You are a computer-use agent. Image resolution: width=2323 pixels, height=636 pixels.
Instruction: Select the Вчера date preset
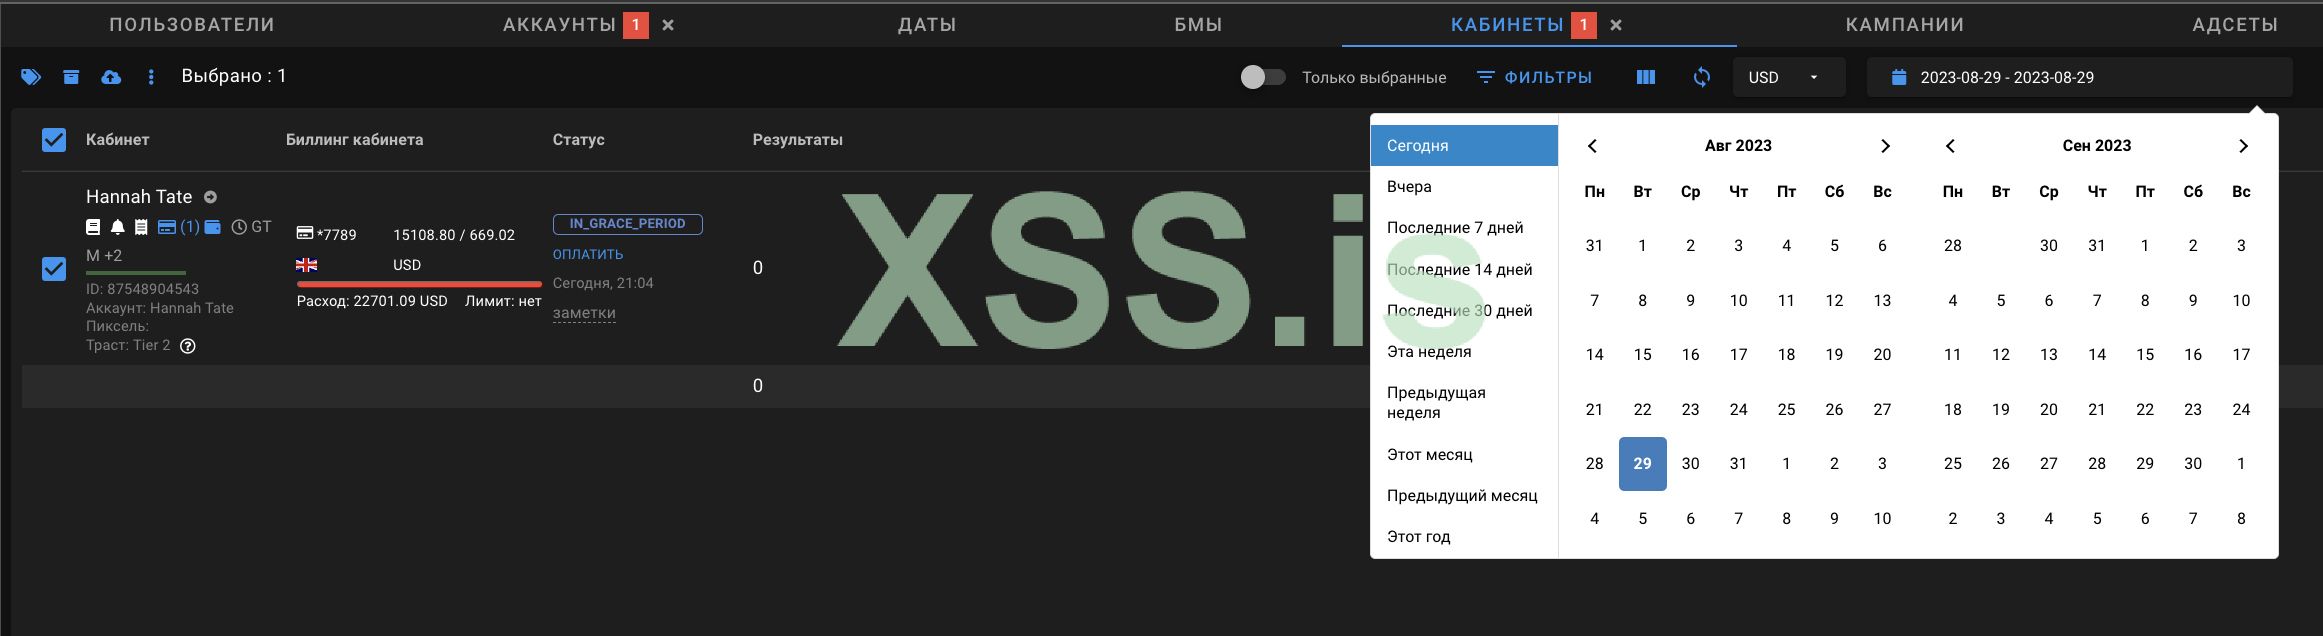pos(1464,187)
